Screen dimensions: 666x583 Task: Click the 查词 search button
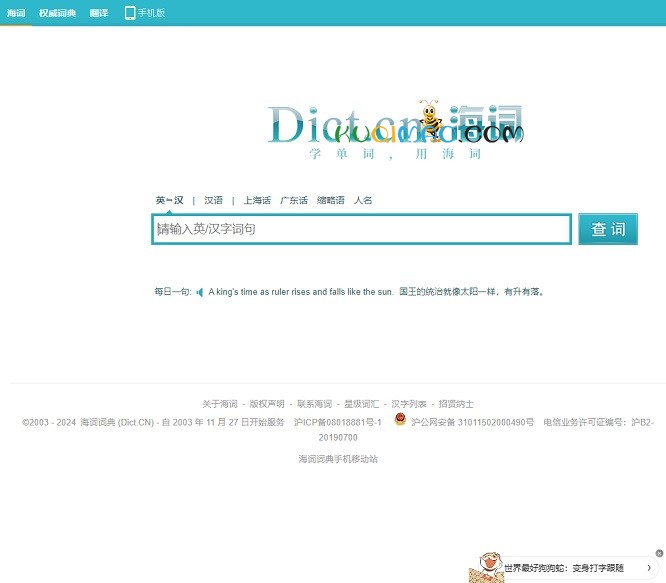coord(608,229)
